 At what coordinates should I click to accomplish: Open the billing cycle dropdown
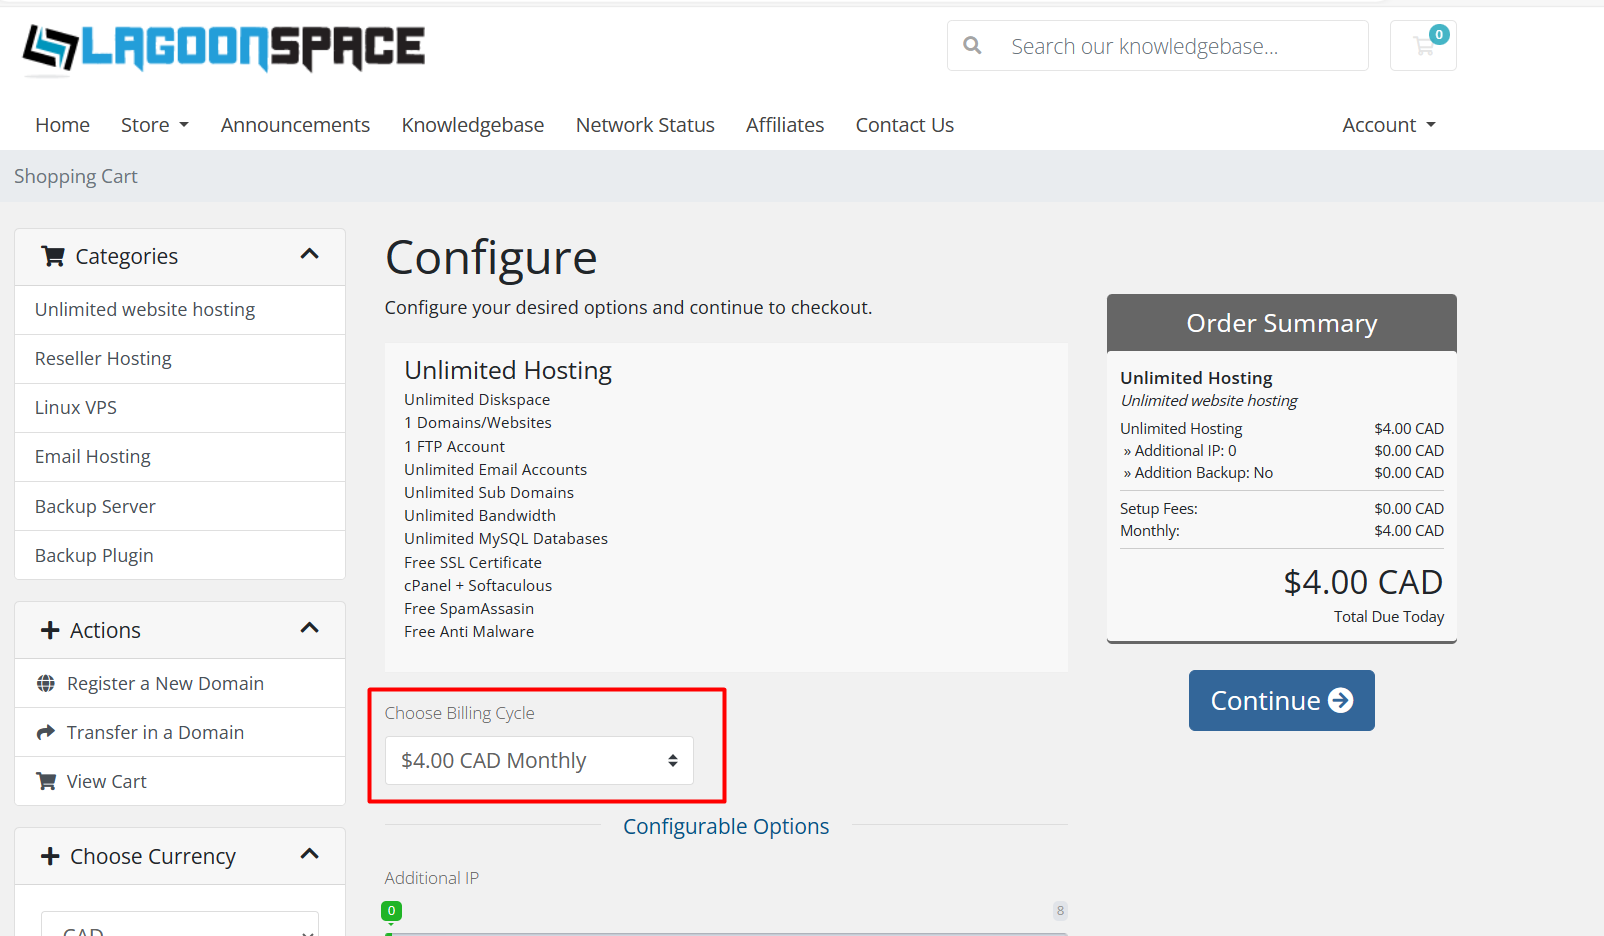pyautogui.click(x=539, y=761)
